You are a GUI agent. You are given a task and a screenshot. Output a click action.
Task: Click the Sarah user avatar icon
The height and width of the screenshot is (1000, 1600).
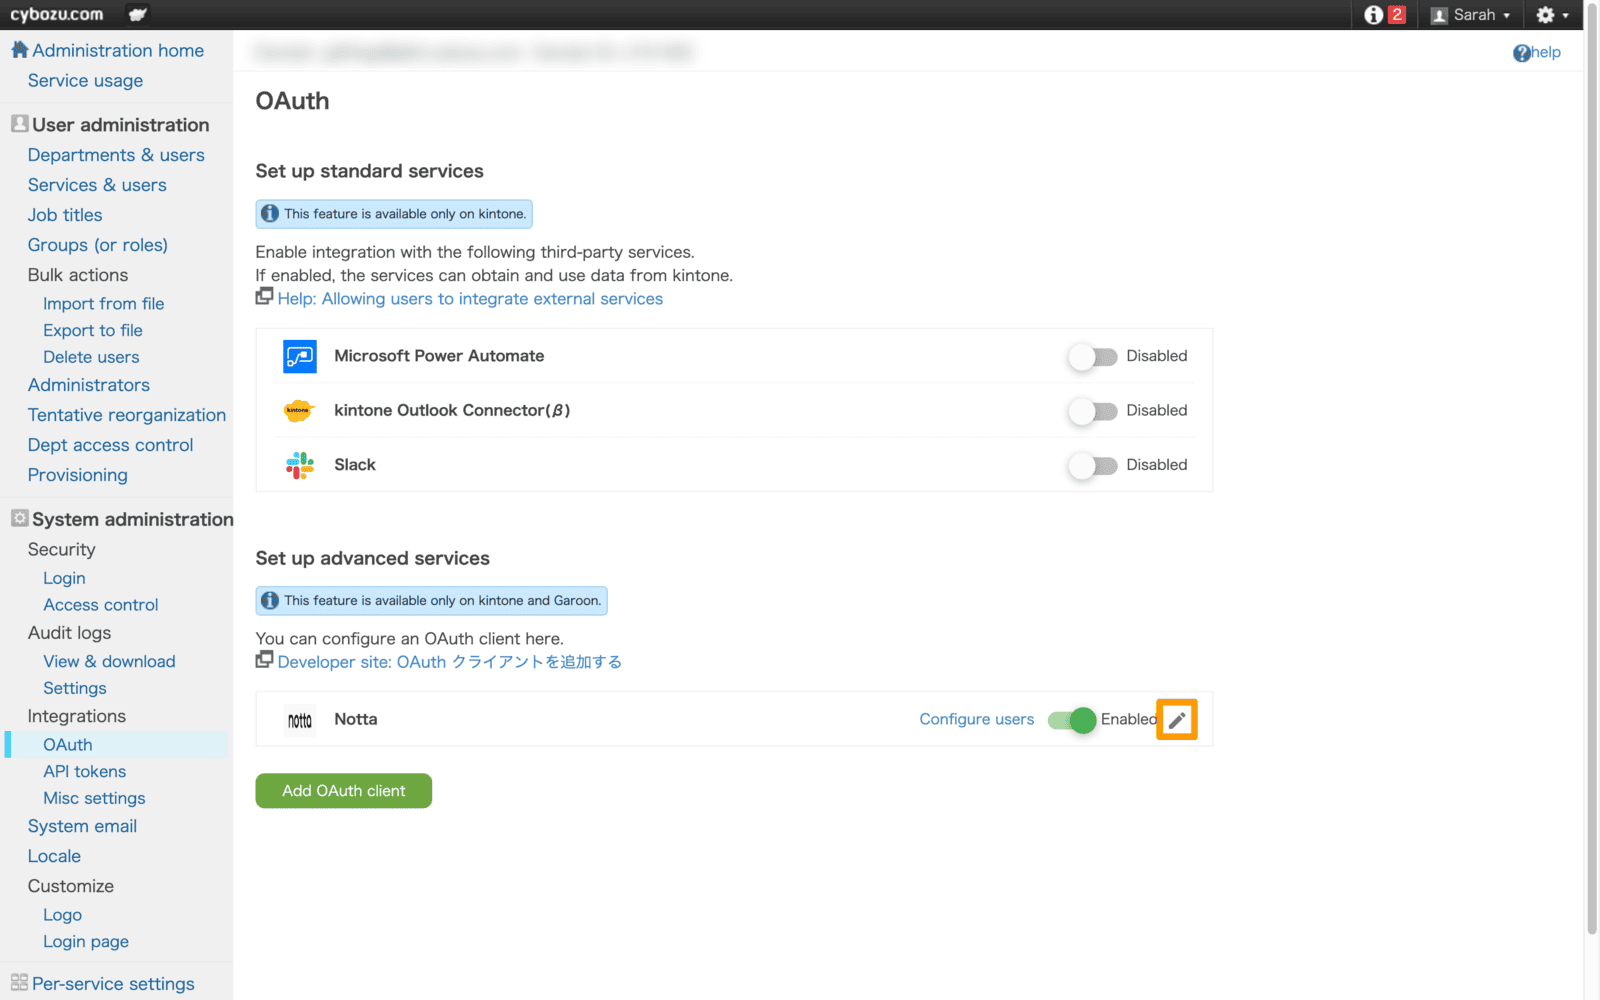pyautogui.click(x=1439, y=15)
